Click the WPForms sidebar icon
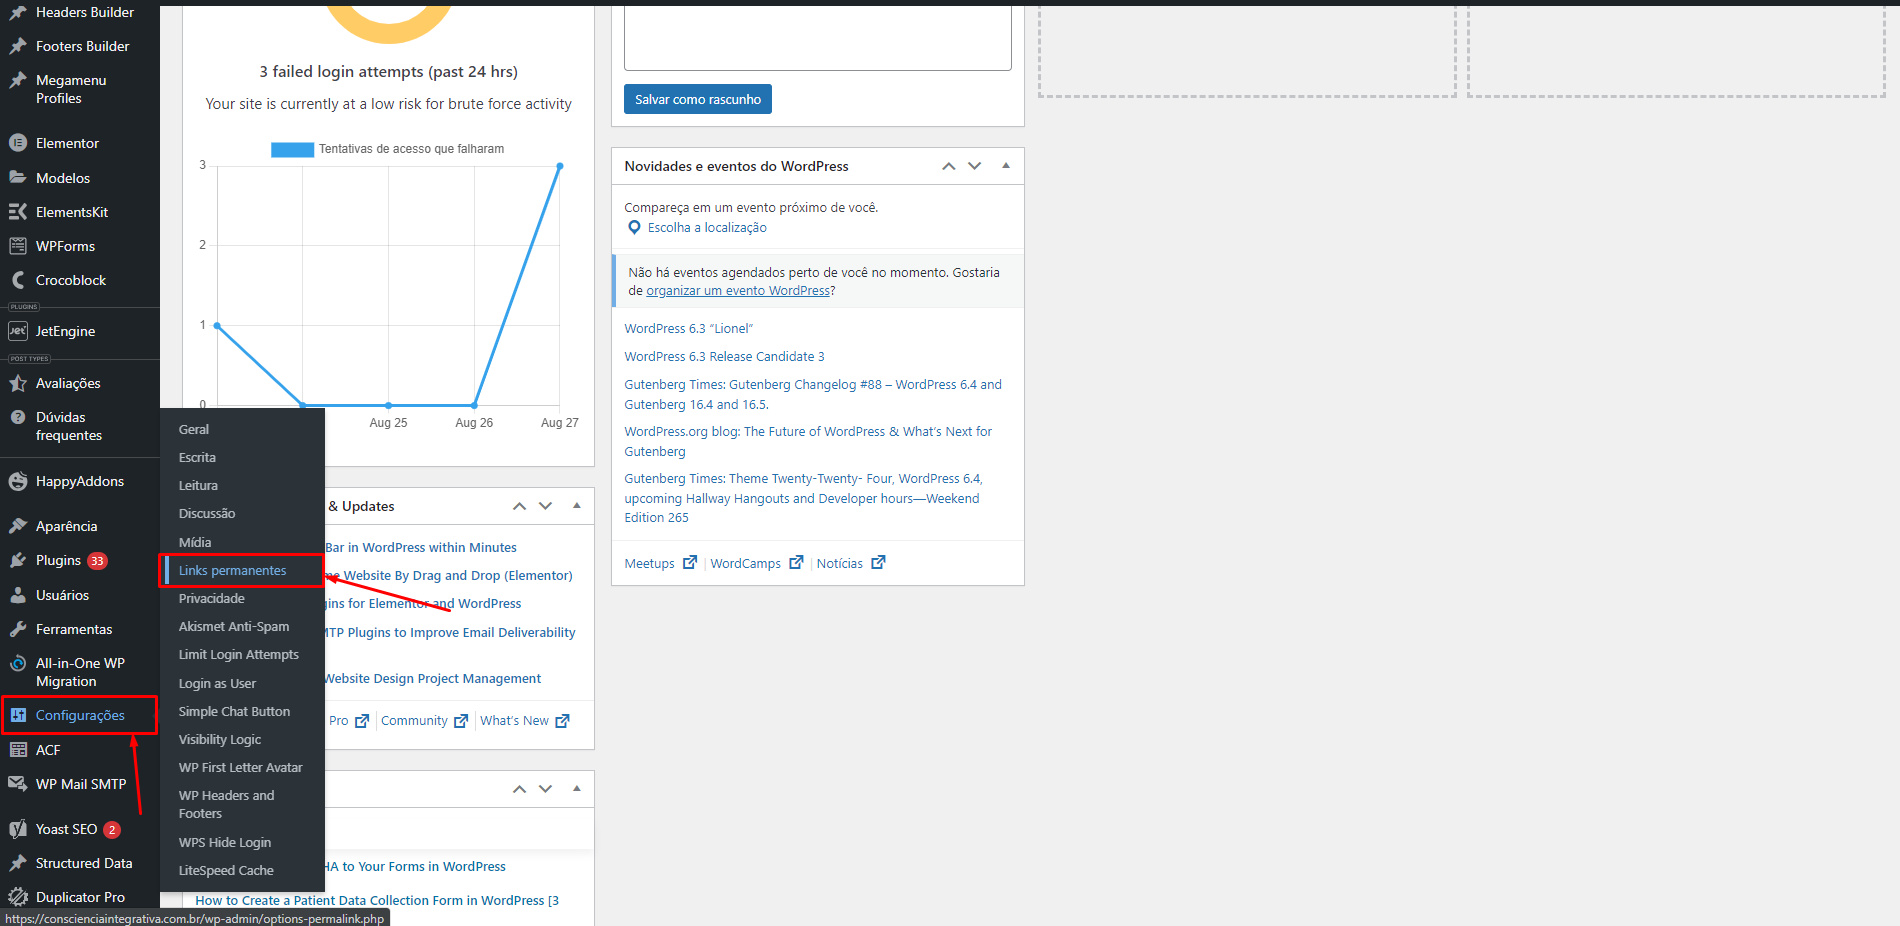 (18, 246)
